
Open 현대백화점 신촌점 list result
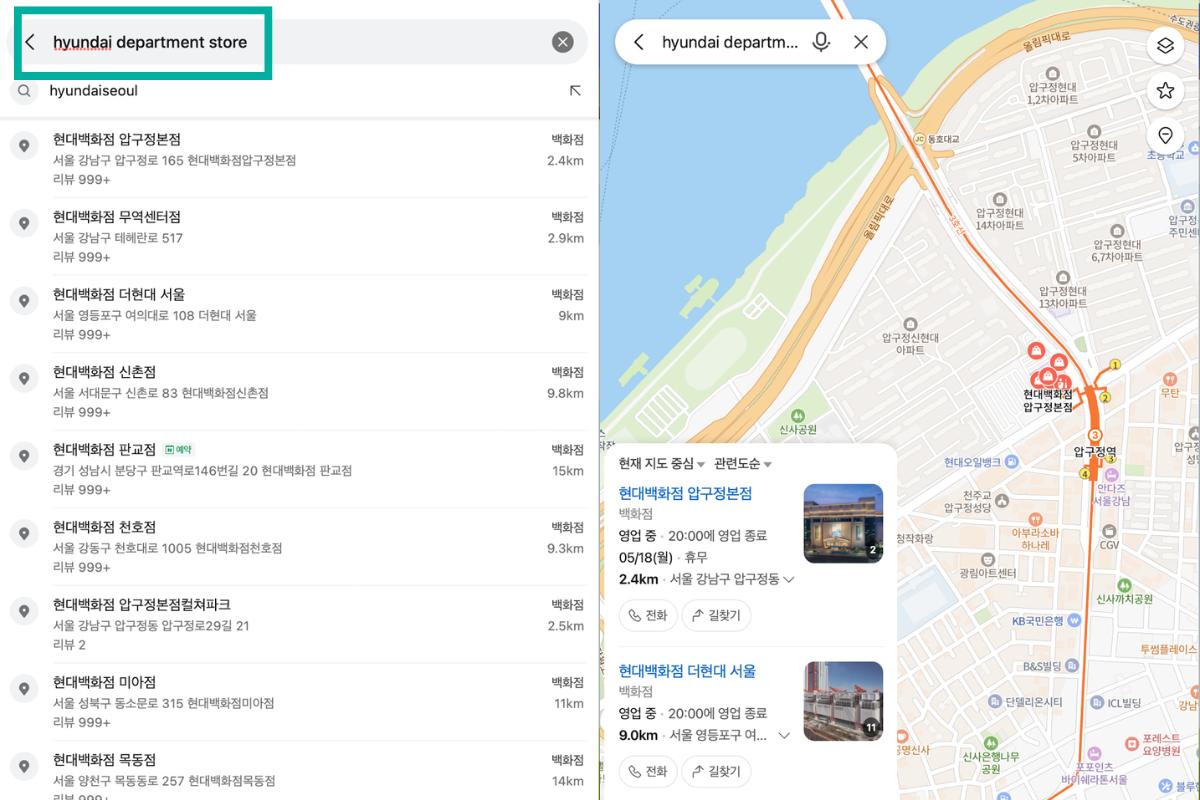click(x=298, y=392)
